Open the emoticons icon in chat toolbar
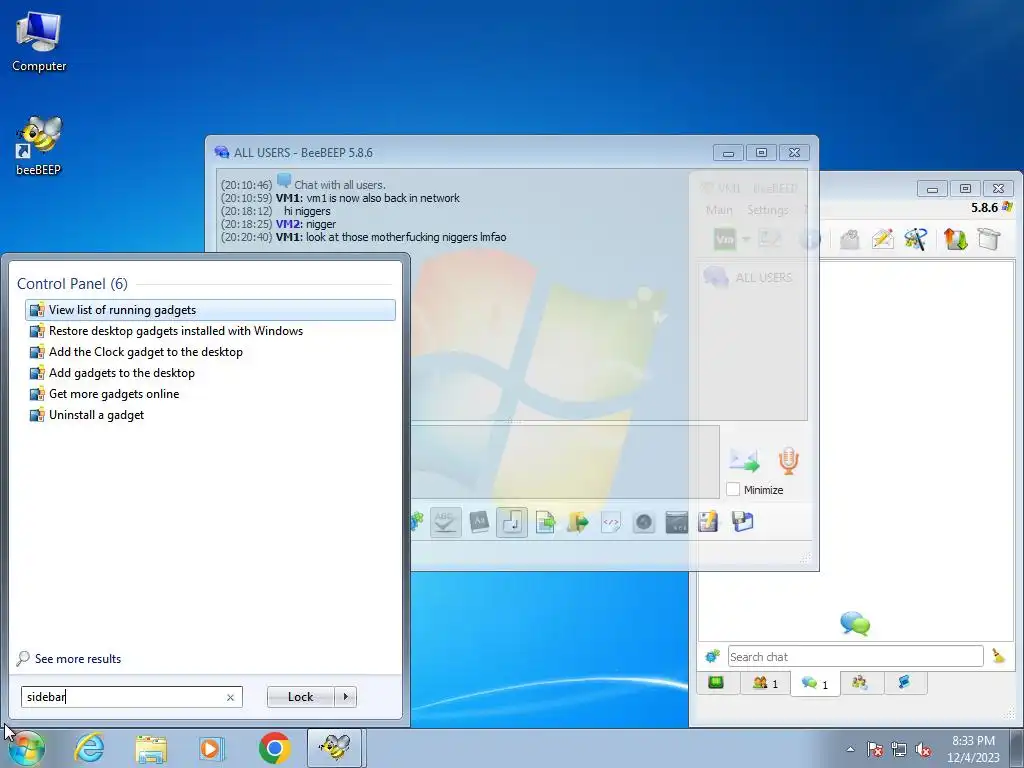1024x768 pixels. (x=417, y=522)
